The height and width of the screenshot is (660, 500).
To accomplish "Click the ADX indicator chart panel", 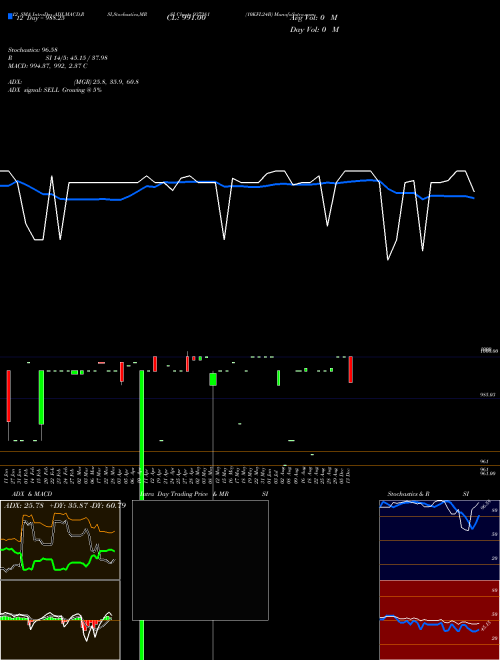I will pyautogui.click(x=60, y=540).
